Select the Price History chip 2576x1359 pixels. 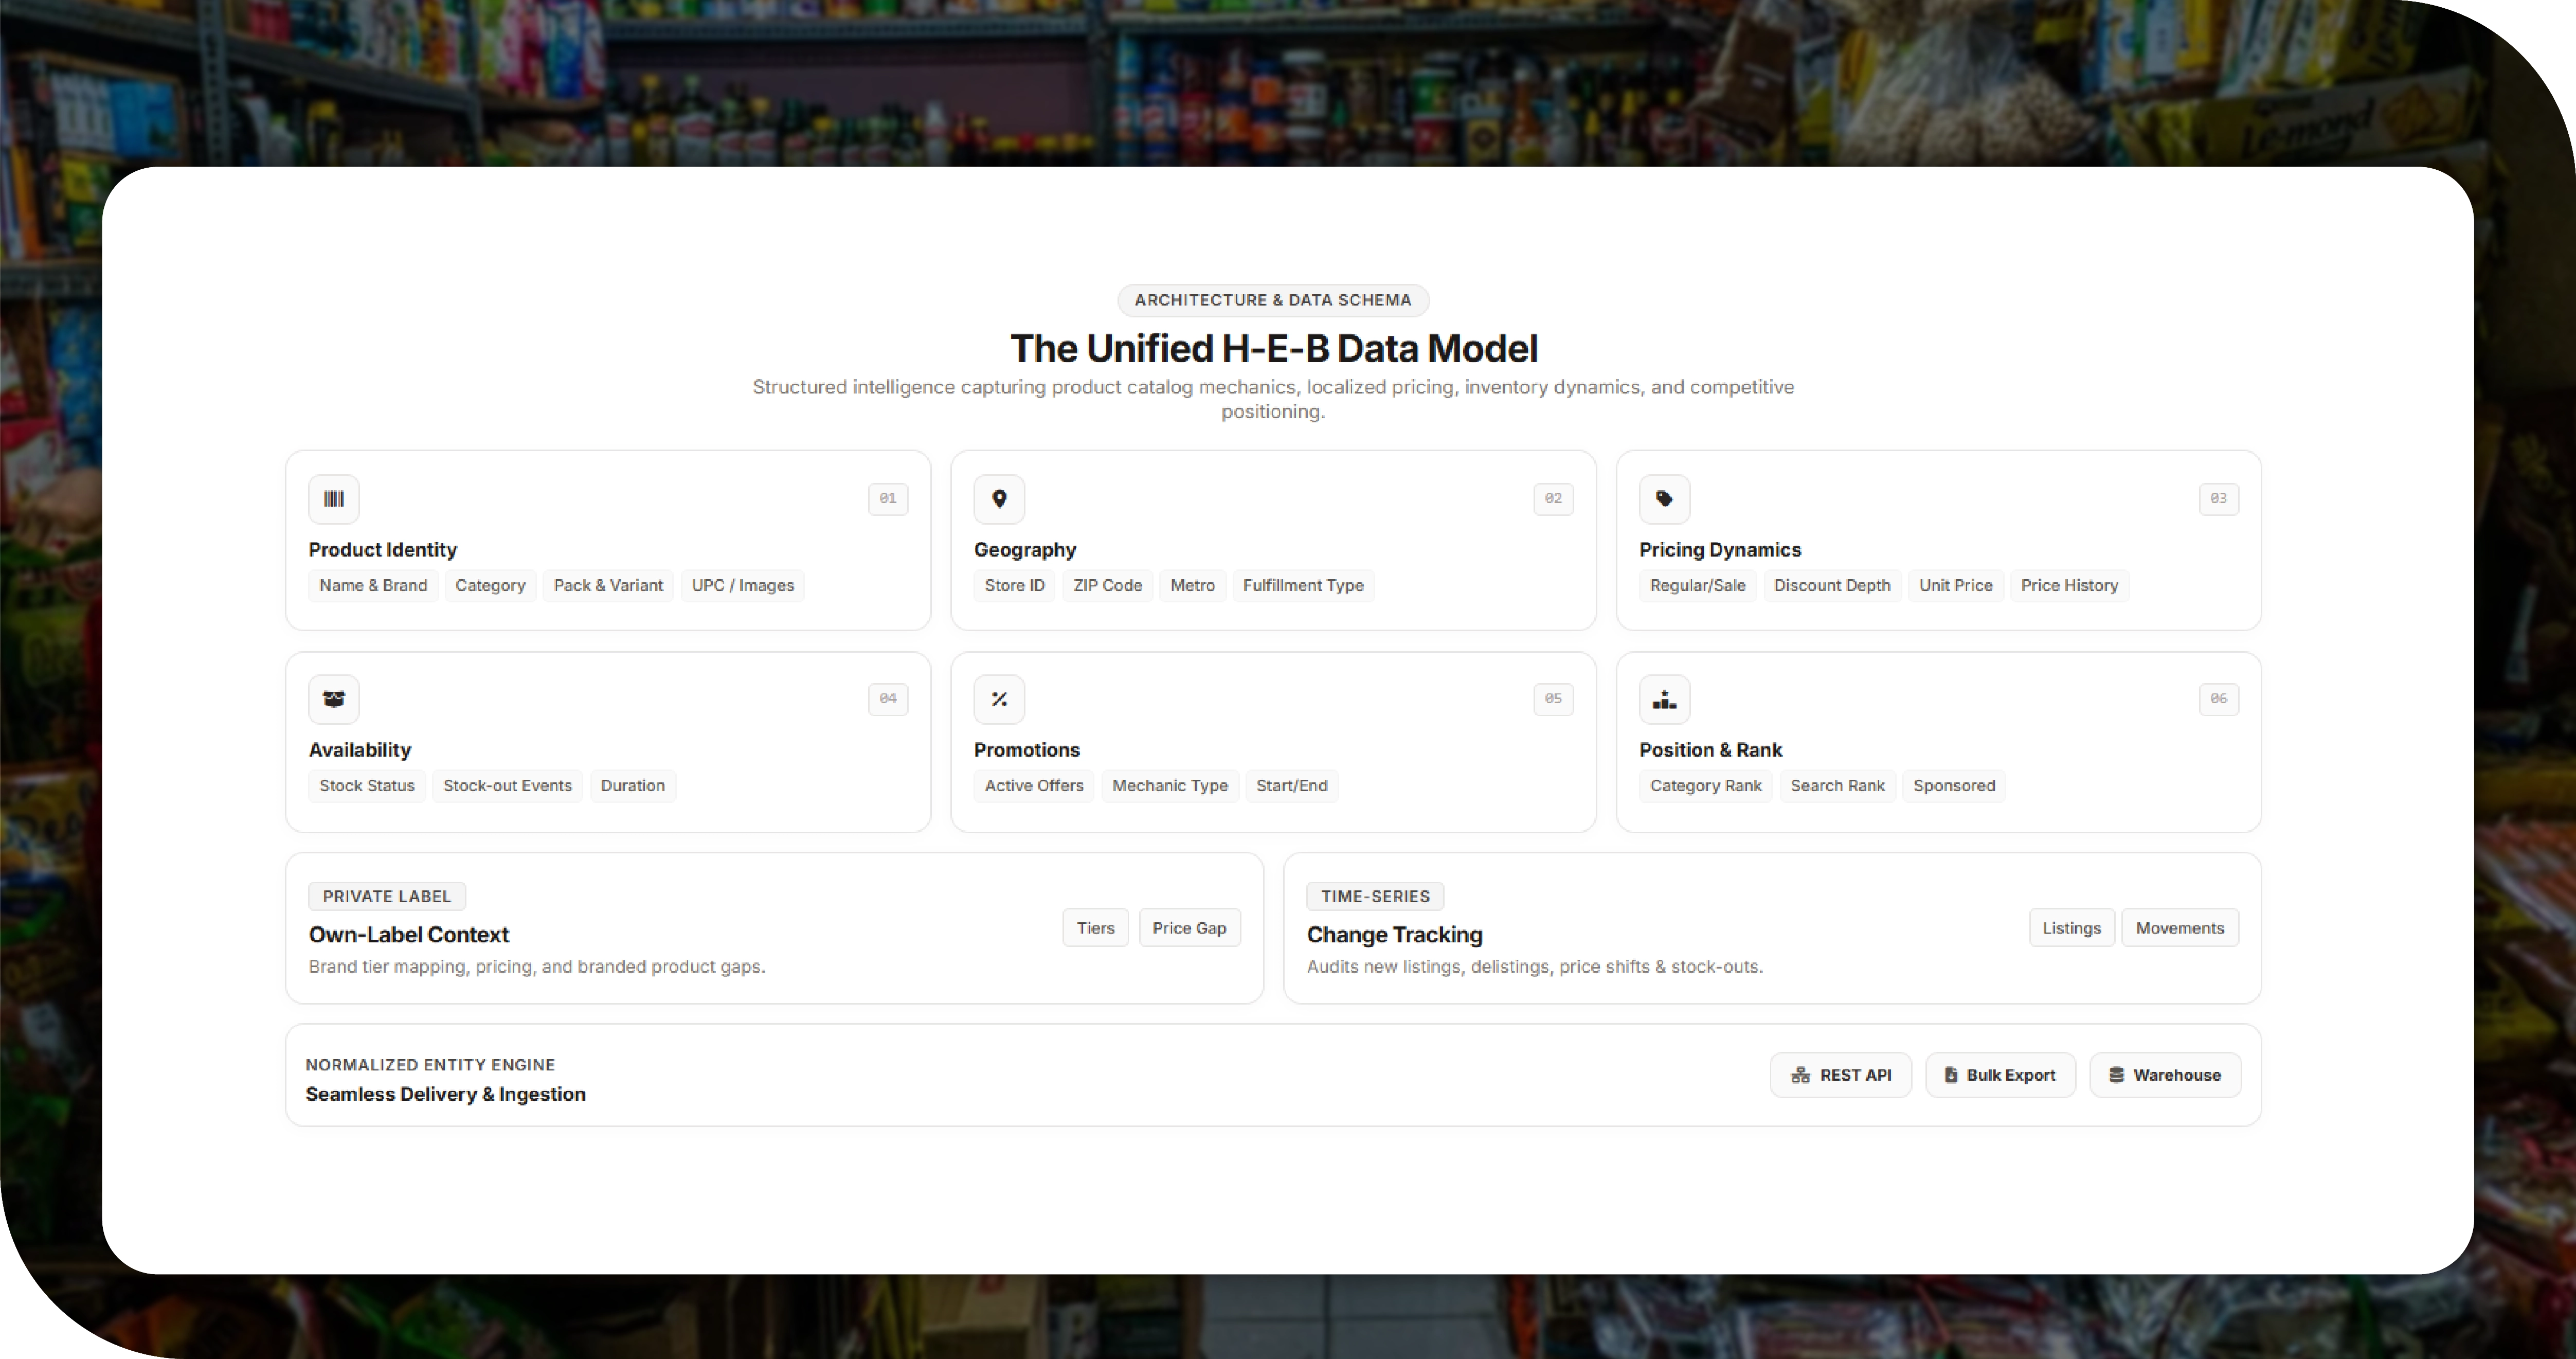tap(2070, 586)
